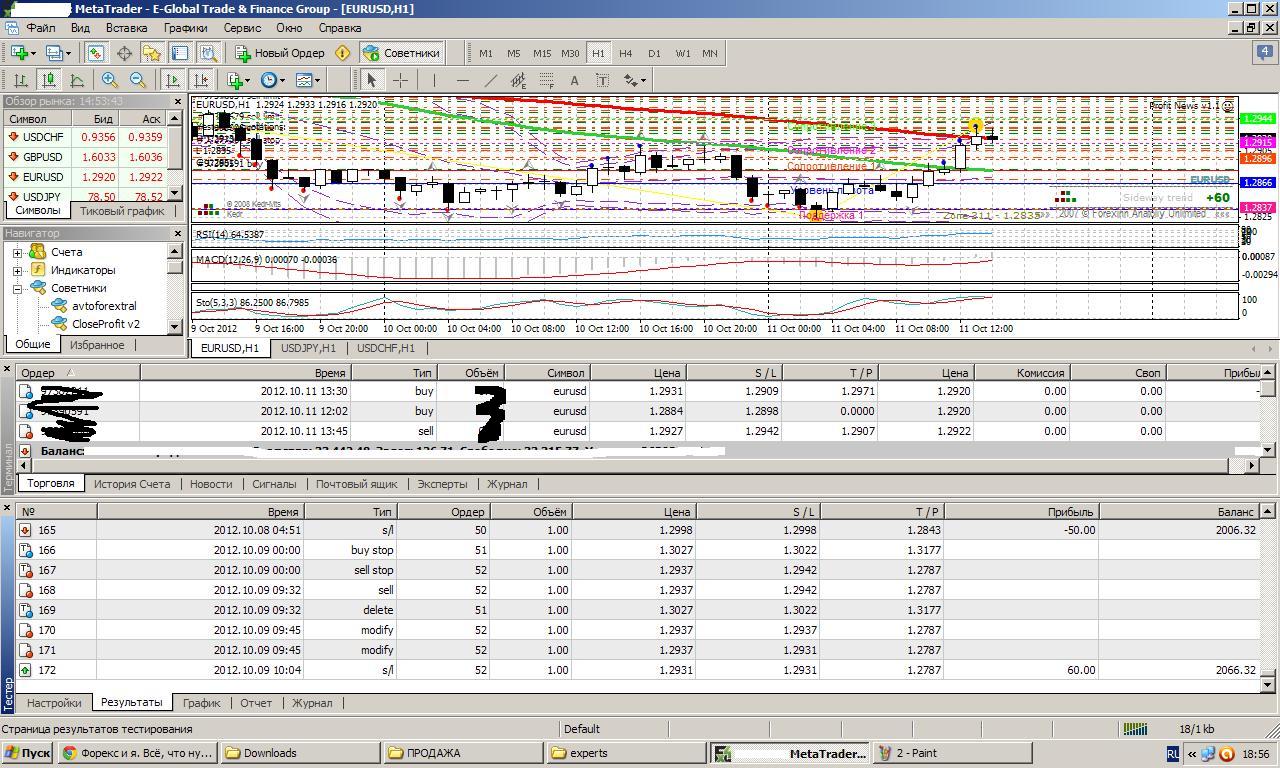The image size is (1280, 768).
Task: Zoom out on the chart
Action: tap(137, 80)
